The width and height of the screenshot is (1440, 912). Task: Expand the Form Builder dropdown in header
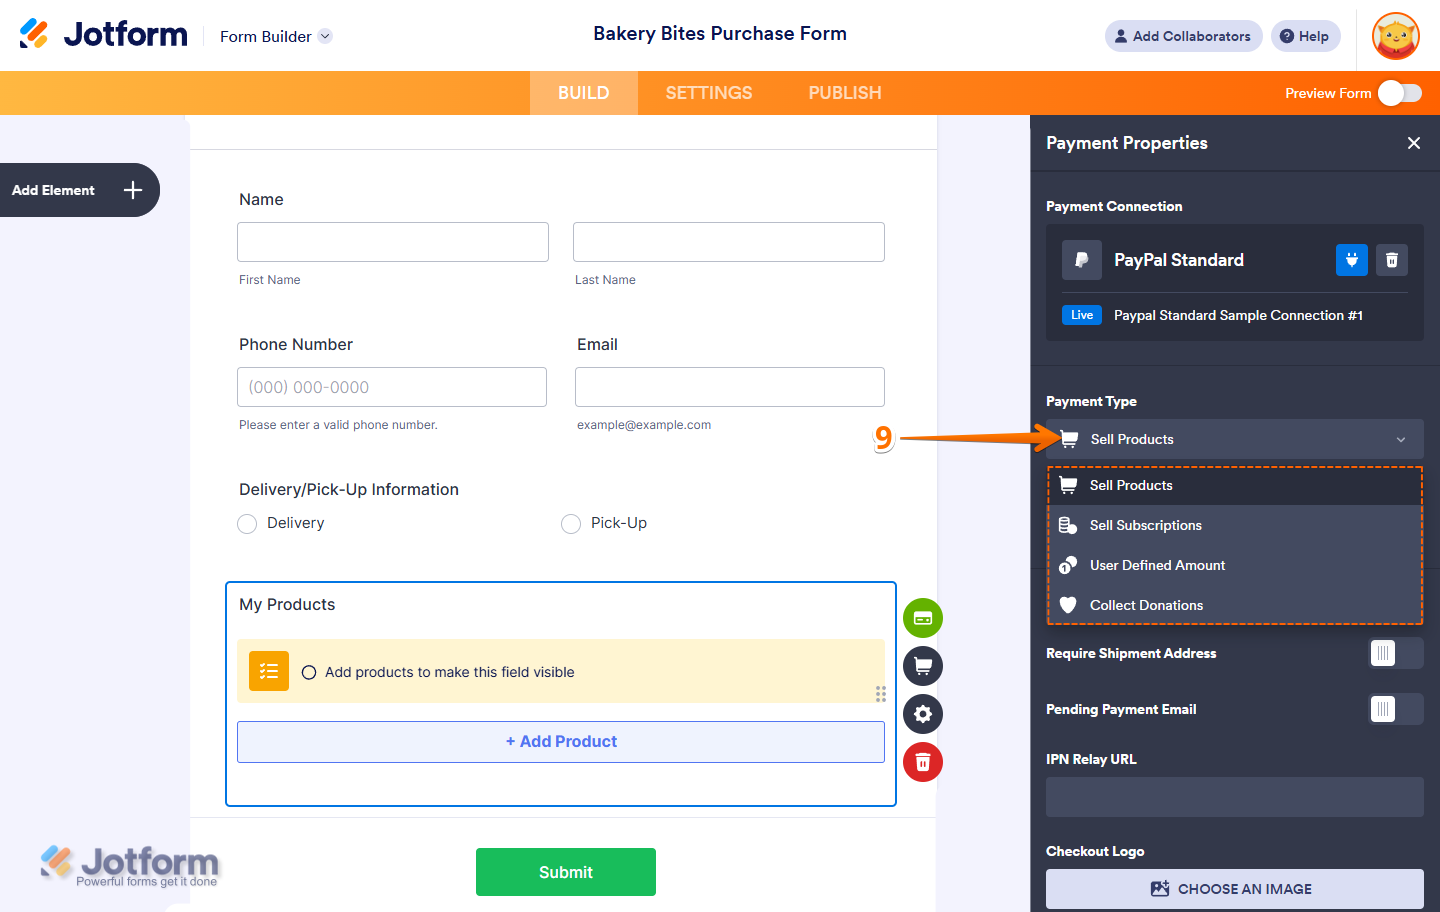point(275,36)
